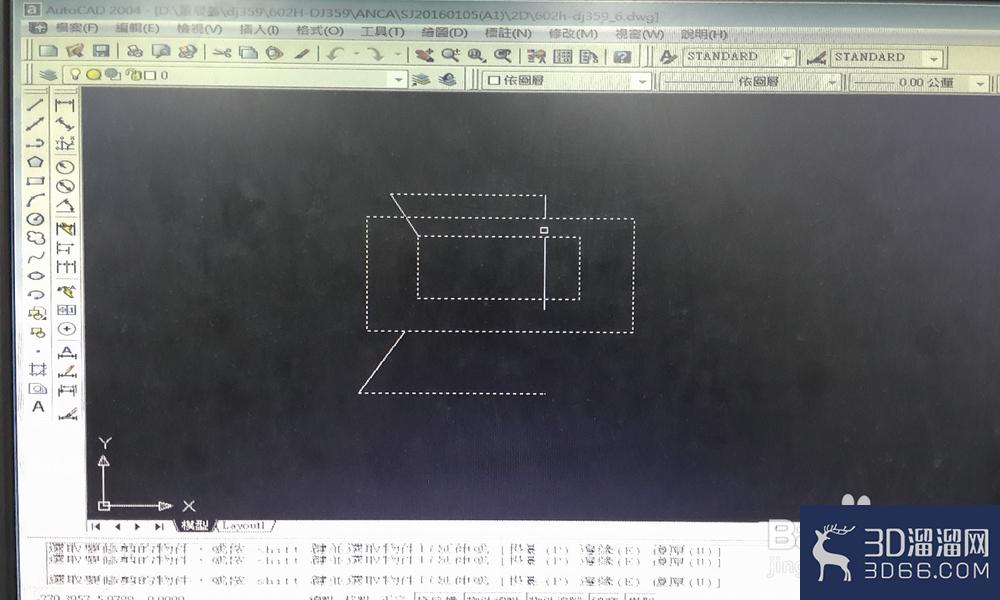Open the 檔案(F) menu
This screenshot has width=1000, height=600.
pos(77,28)
